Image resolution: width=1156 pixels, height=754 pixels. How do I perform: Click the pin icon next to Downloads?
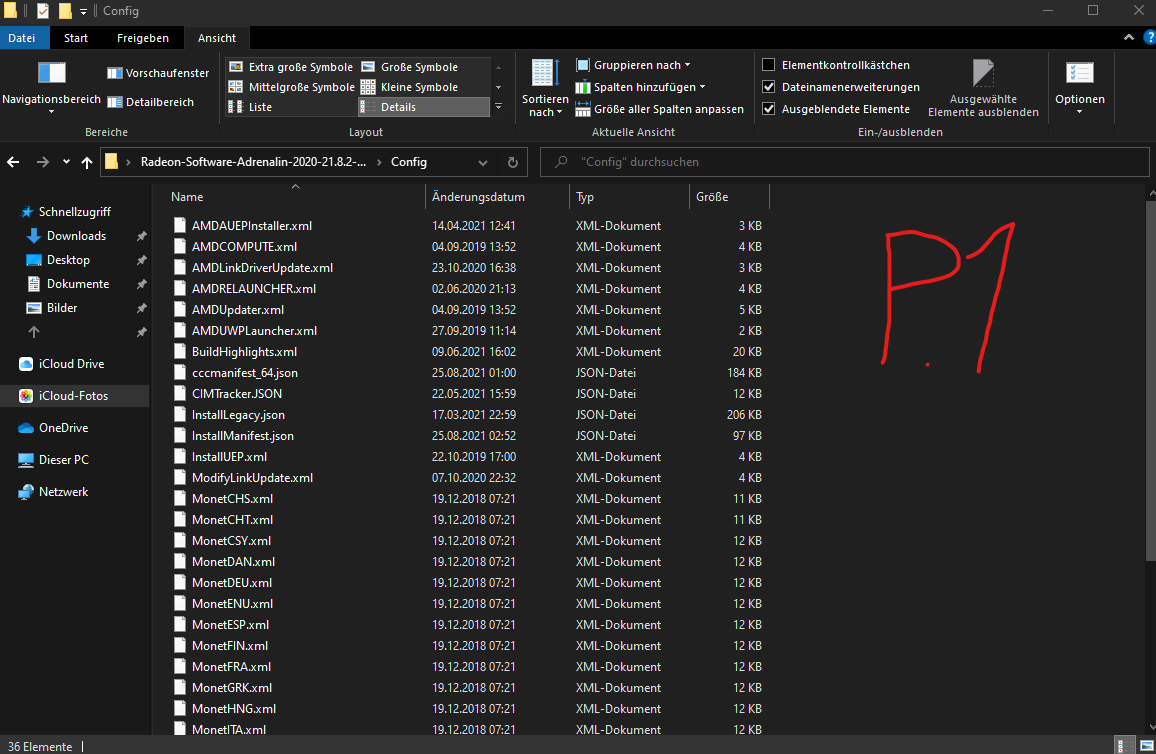(141, 236)
